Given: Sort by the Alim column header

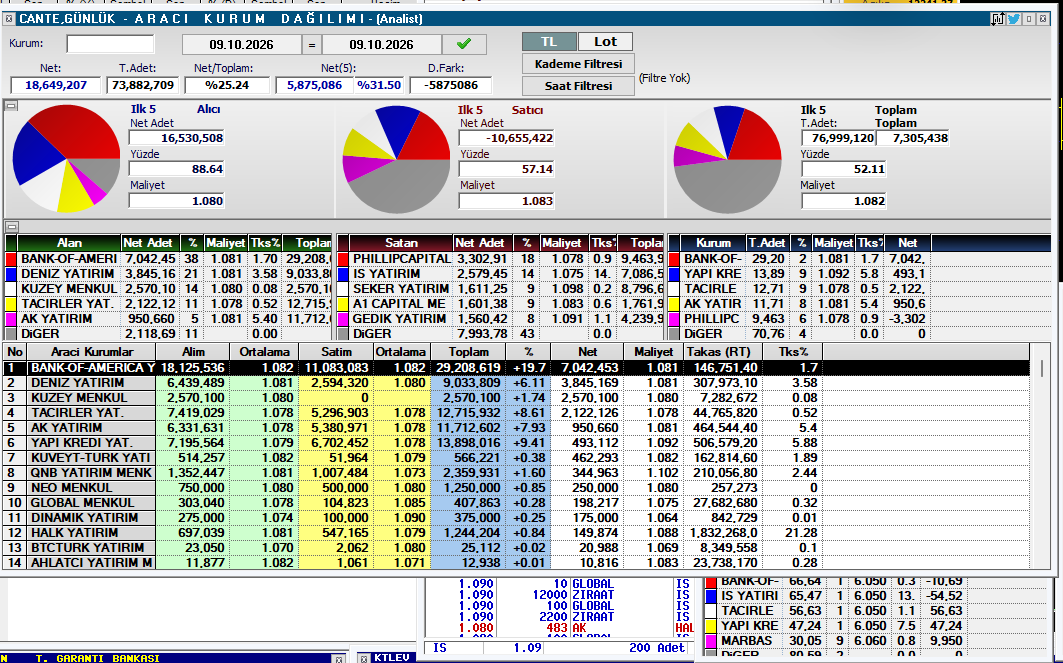Looking at the screenshot, I should pyautogui.click(x=193, y=352).
